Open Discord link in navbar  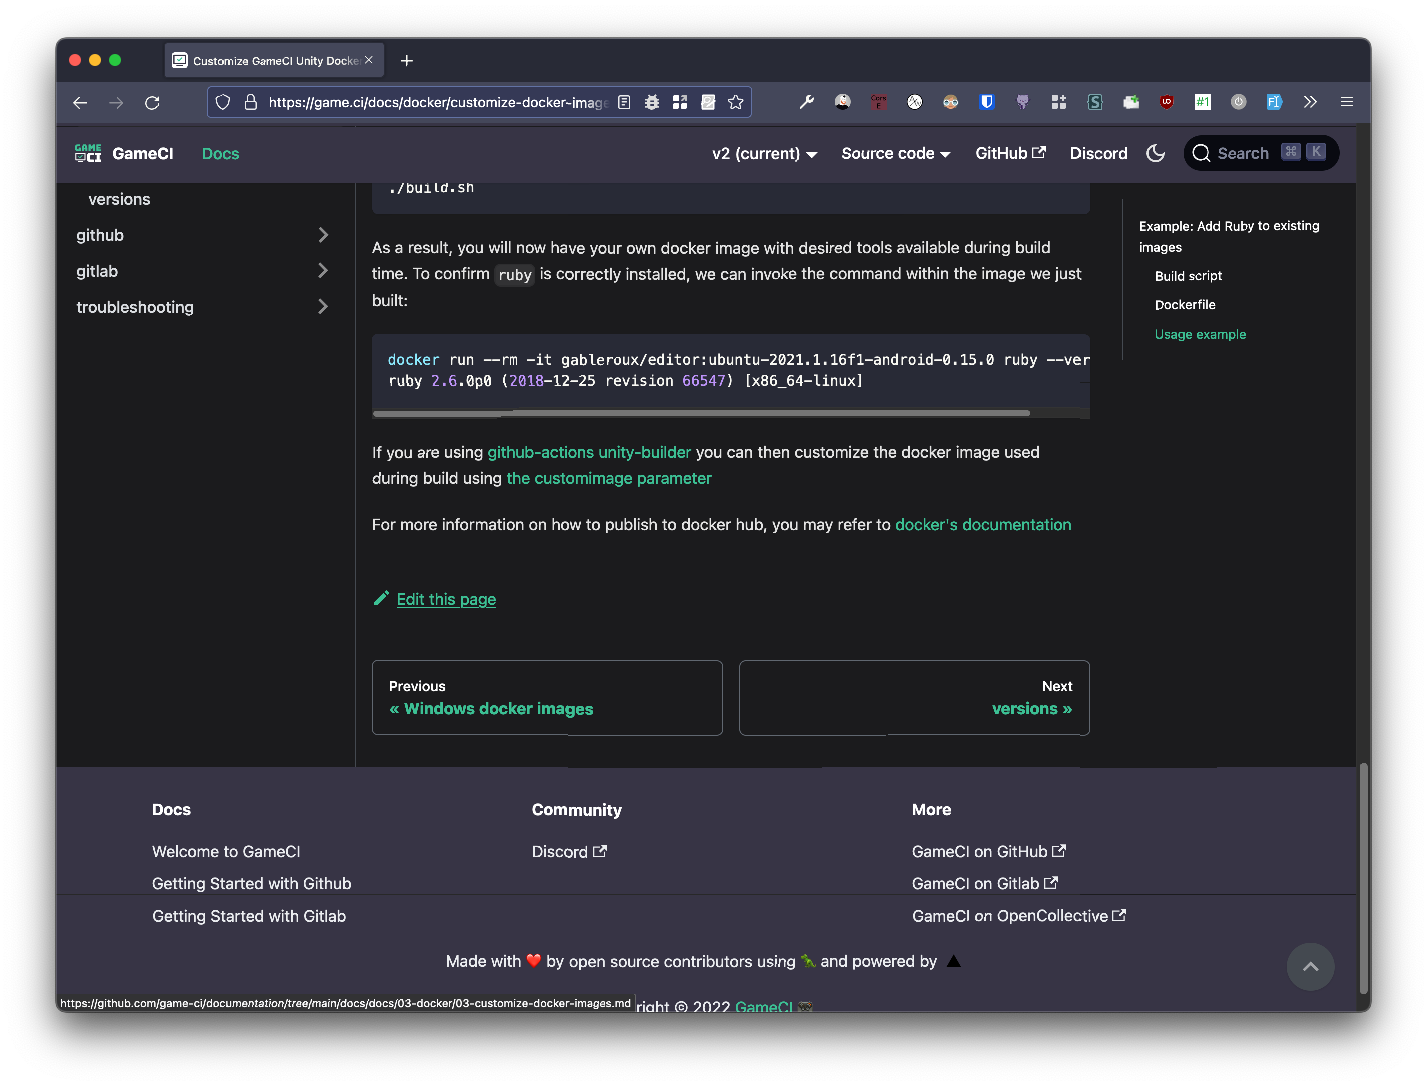point(1098,153)
